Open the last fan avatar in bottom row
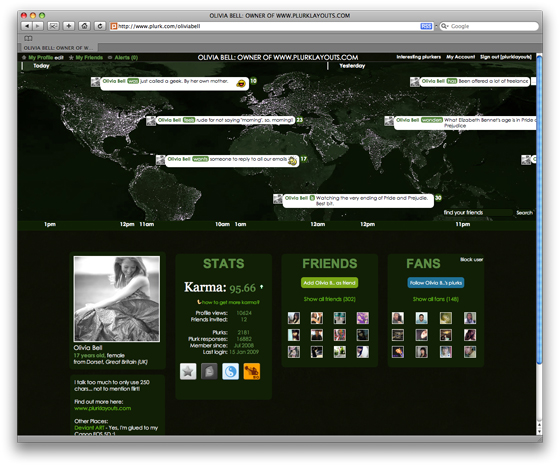The width and height of the screenshot is (560, 466). pos(470,352)
